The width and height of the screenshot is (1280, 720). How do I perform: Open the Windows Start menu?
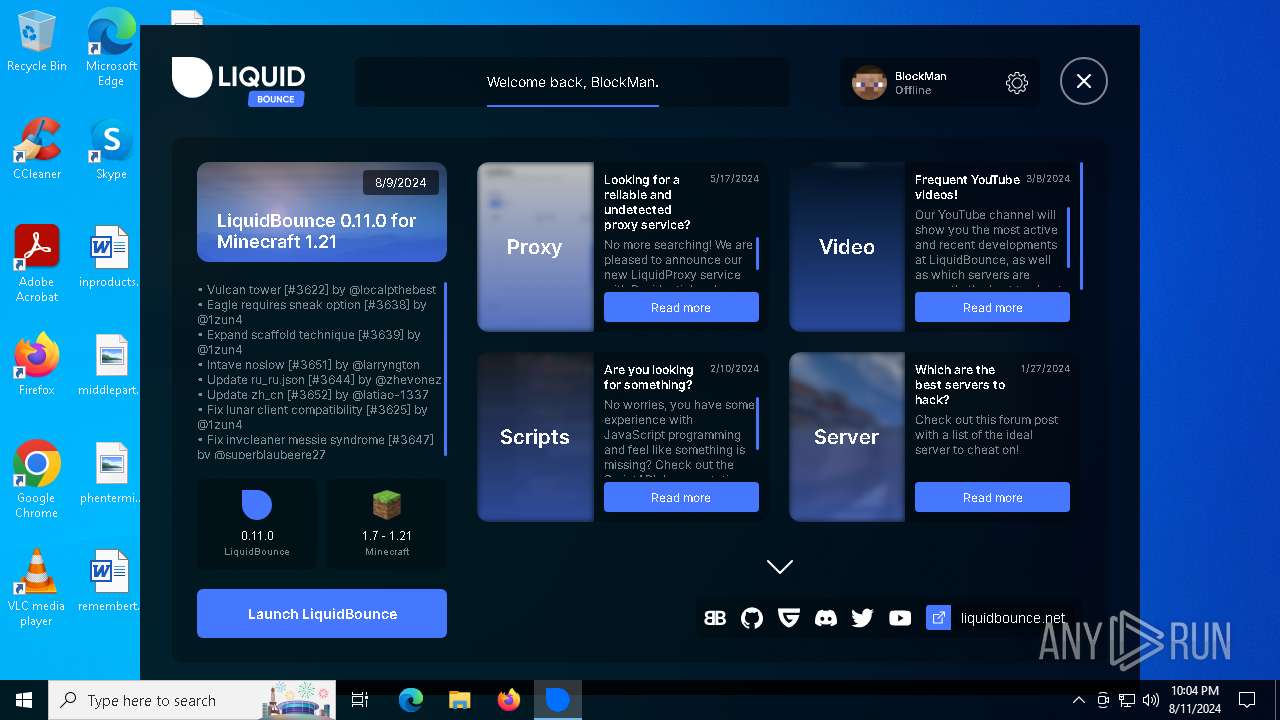(24, 700)
